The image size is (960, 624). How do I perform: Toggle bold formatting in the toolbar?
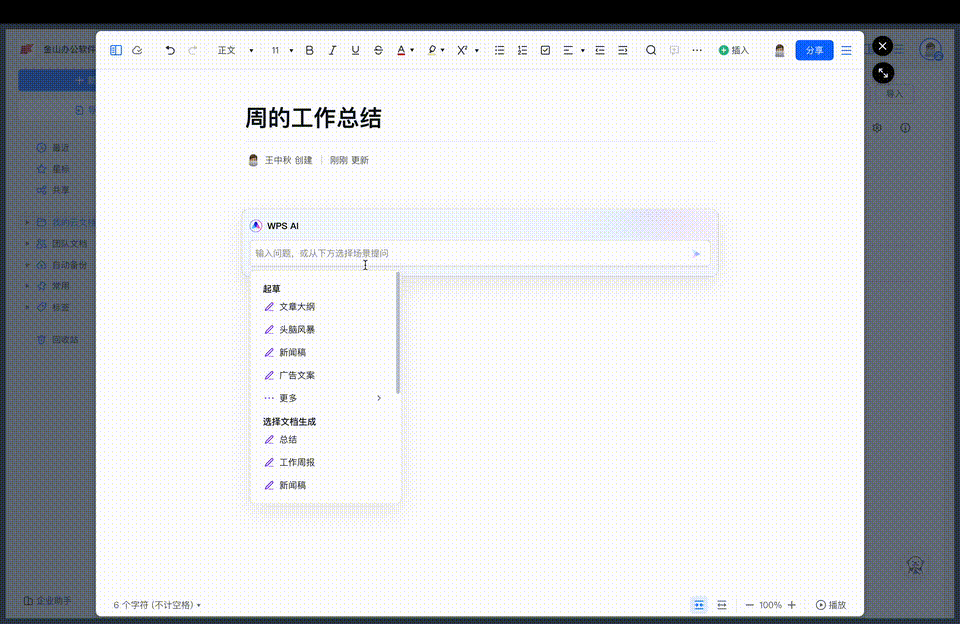tap(309, 49)
